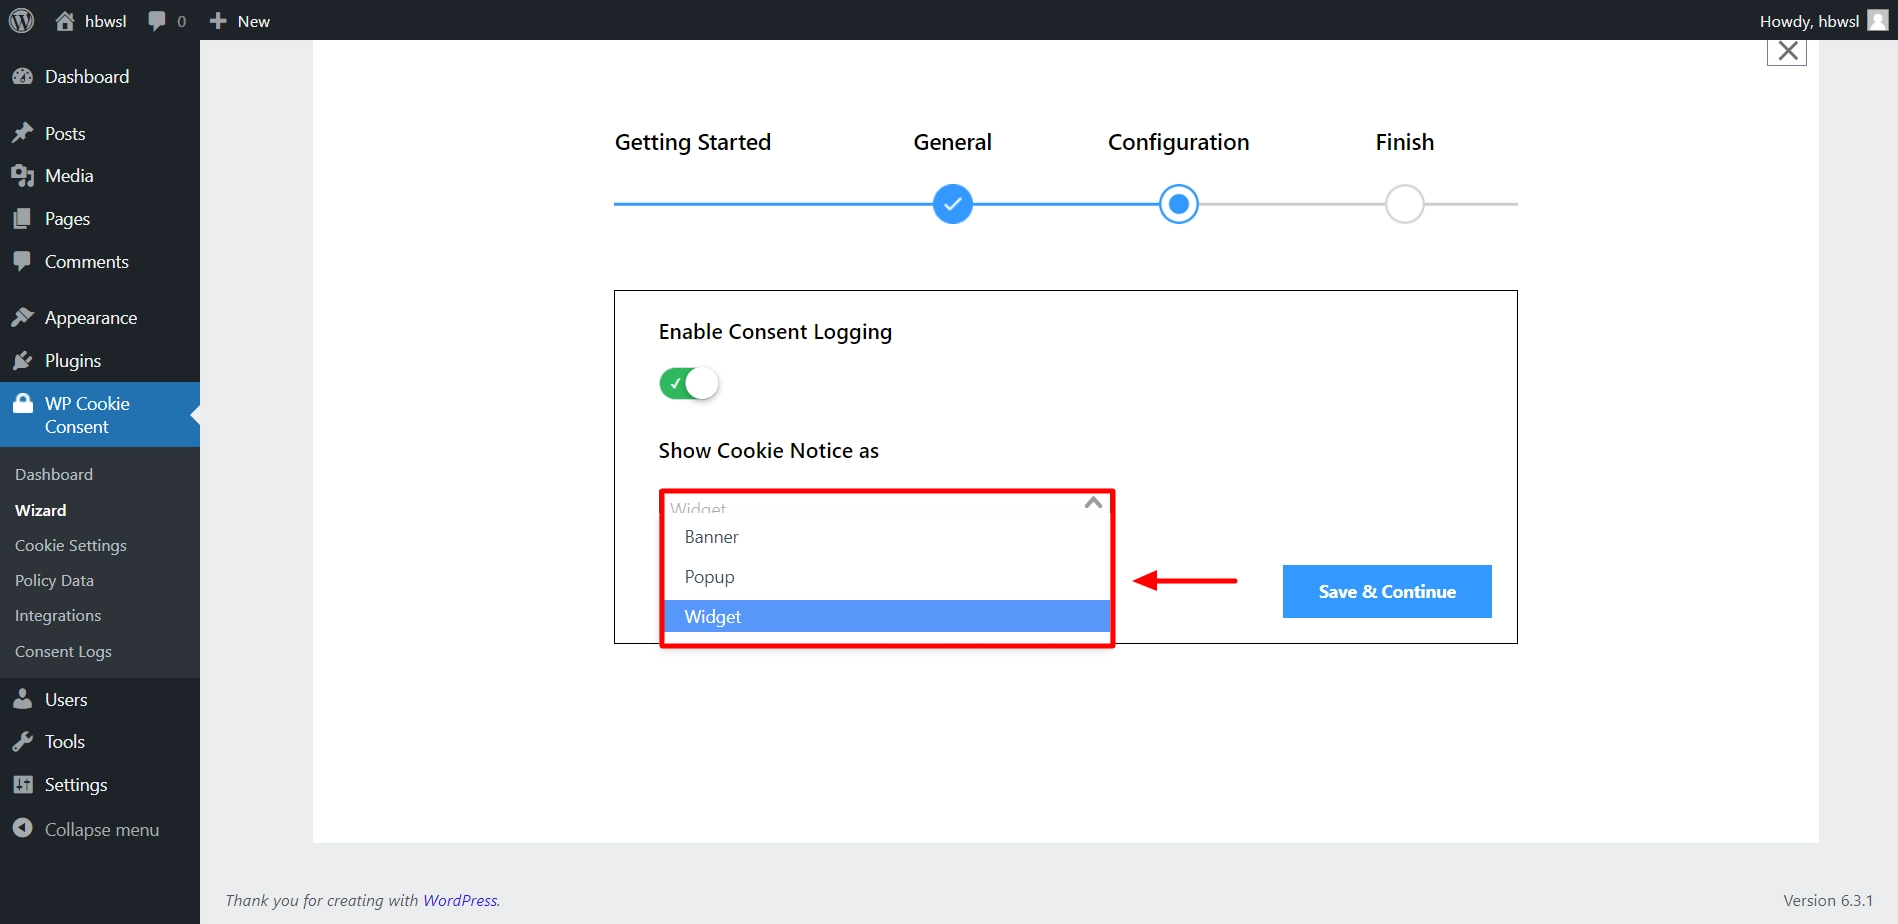Open the WordPress link in the footer
The width and height of the screenshot is (1898, 924).
(x=460, y=900)
